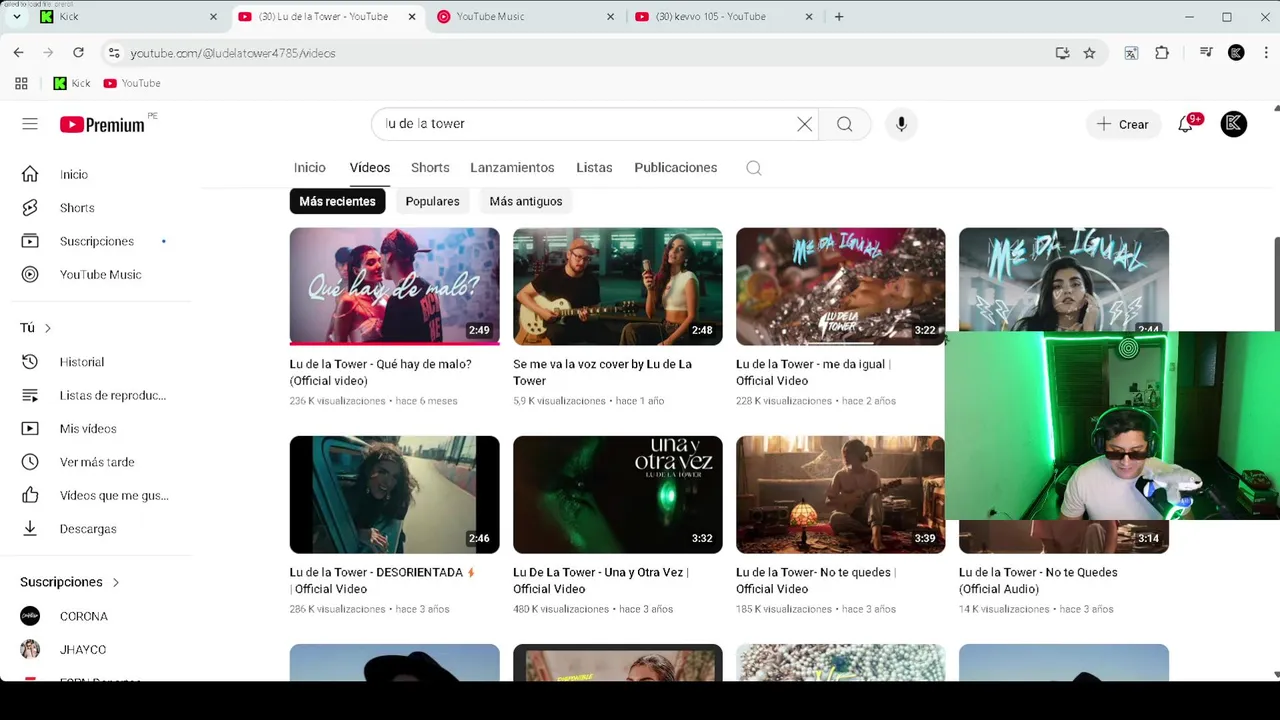This screenshot has width=1280, height=720.
Task: Open the media control icon in browser toolbar
Action: [1206, 53]
